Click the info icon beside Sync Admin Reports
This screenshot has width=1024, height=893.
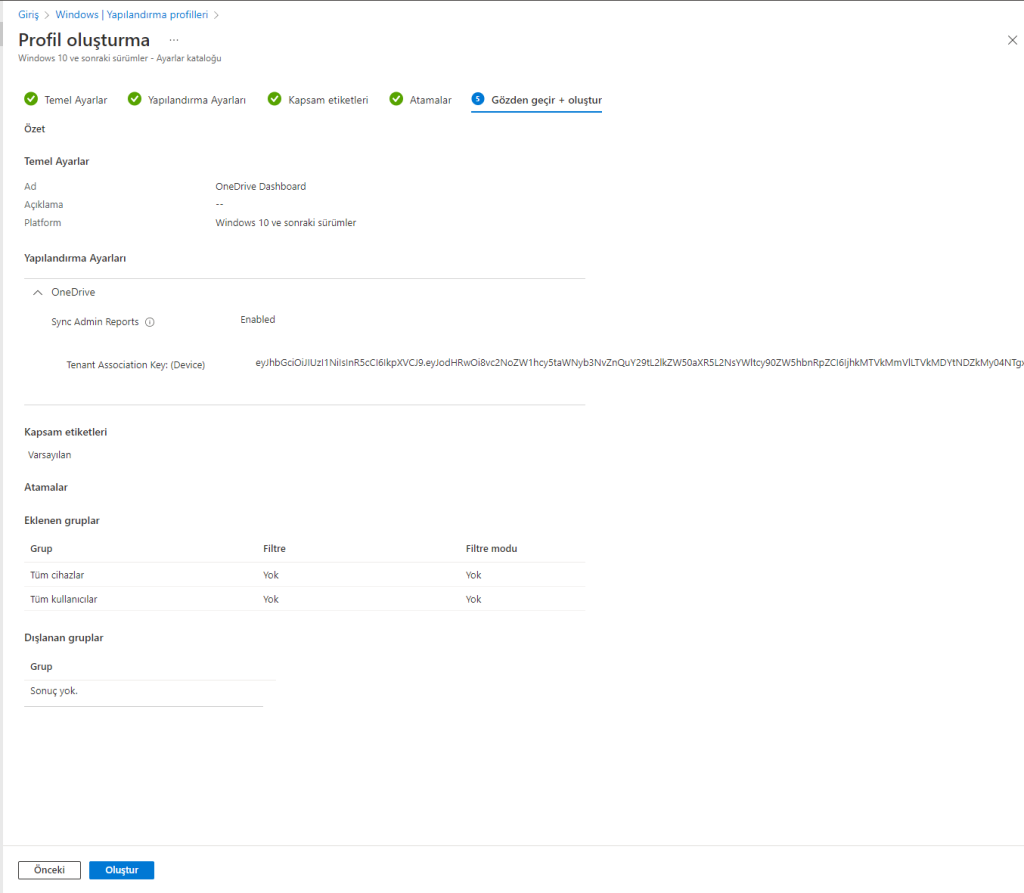tap(150, 322)
